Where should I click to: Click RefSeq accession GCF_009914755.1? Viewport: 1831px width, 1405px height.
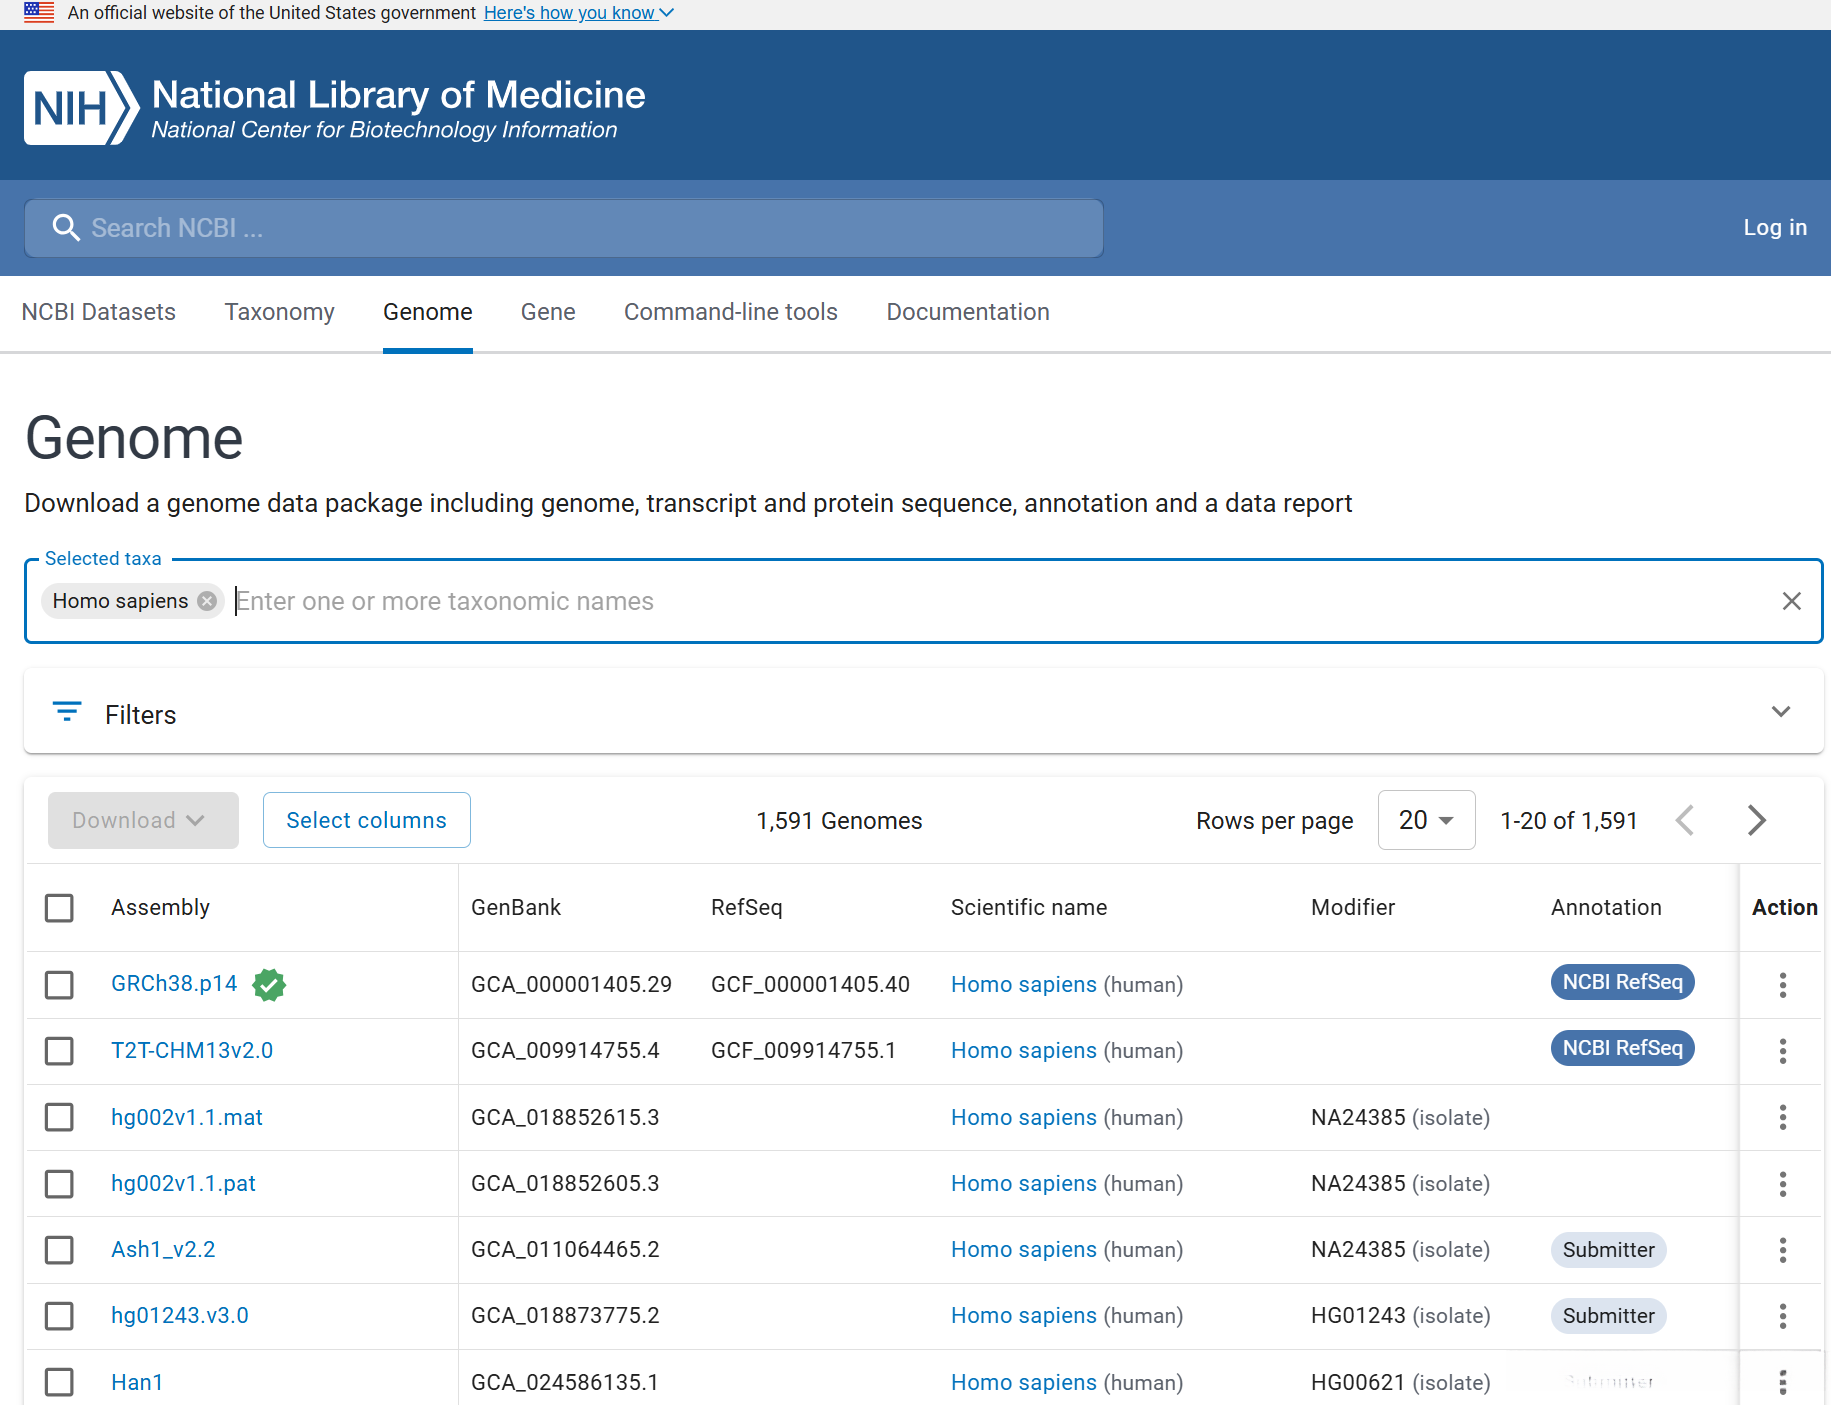coord(803,1051)
